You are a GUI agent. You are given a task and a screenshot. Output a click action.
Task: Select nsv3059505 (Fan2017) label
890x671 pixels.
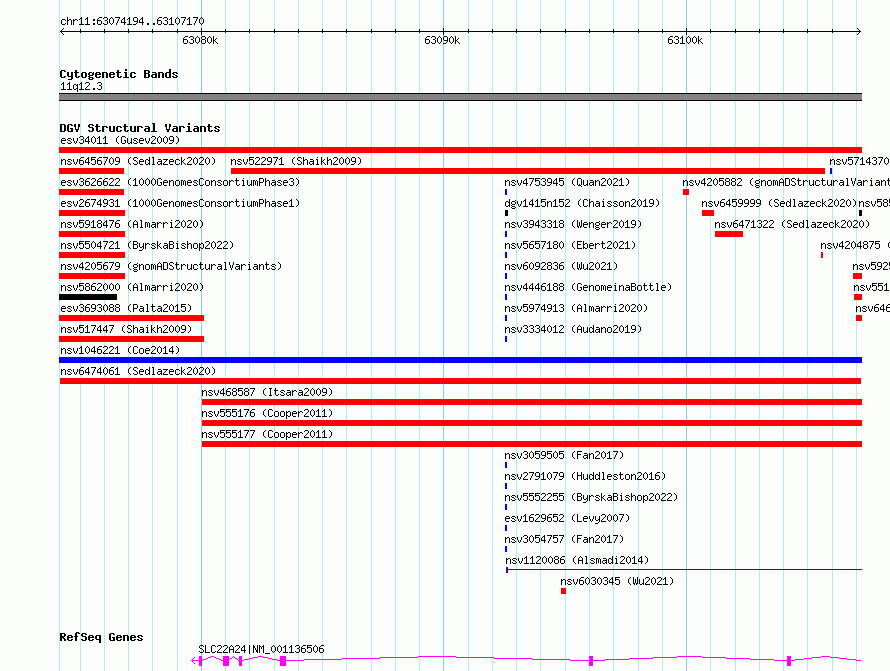(x=564, y=455)
